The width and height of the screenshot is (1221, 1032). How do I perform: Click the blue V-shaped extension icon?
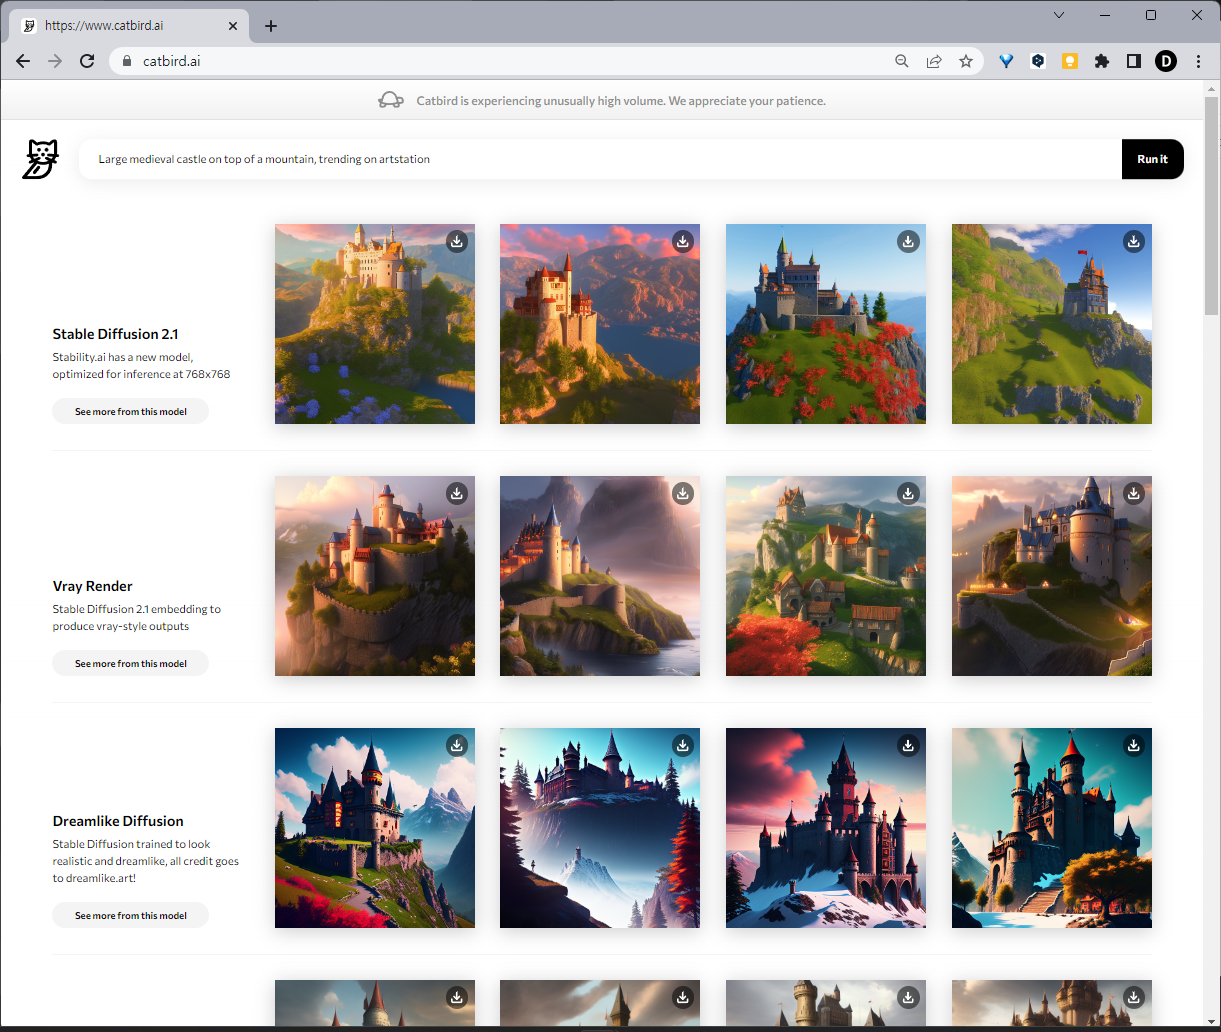(x=1006, y=61)
